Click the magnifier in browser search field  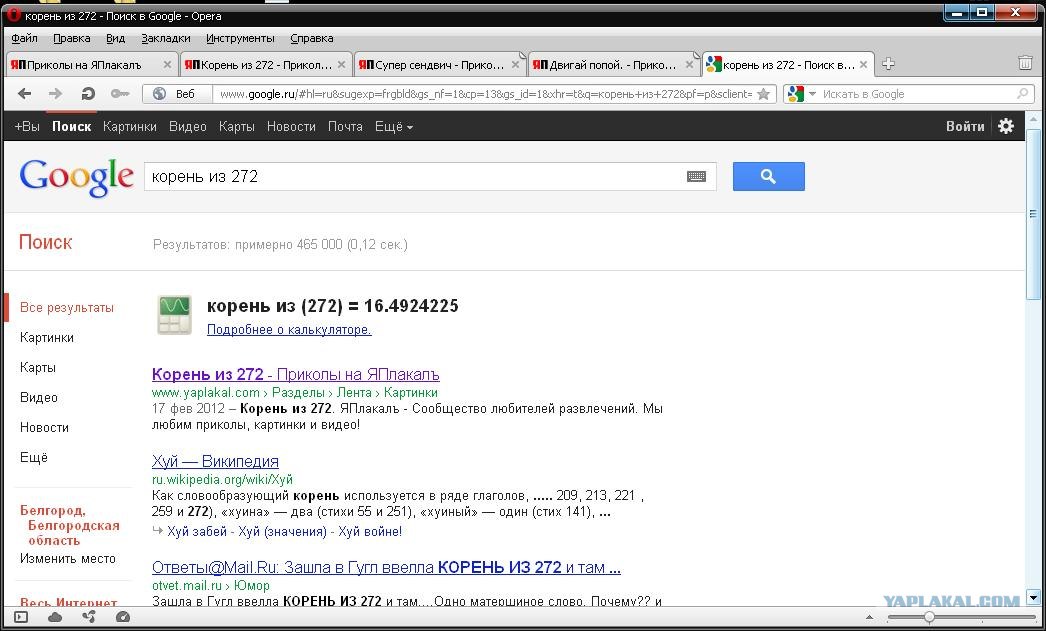pos(1022,94)
